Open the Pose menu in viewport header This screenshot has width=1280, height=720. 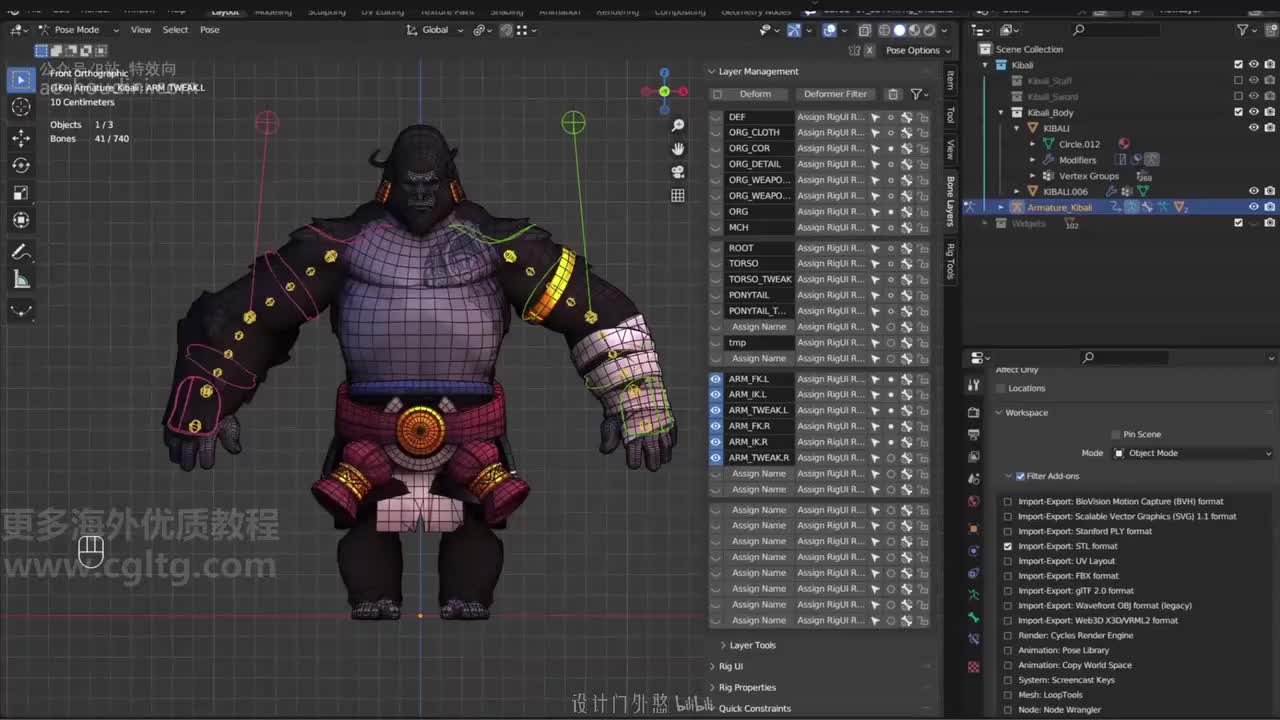point(210,30)
